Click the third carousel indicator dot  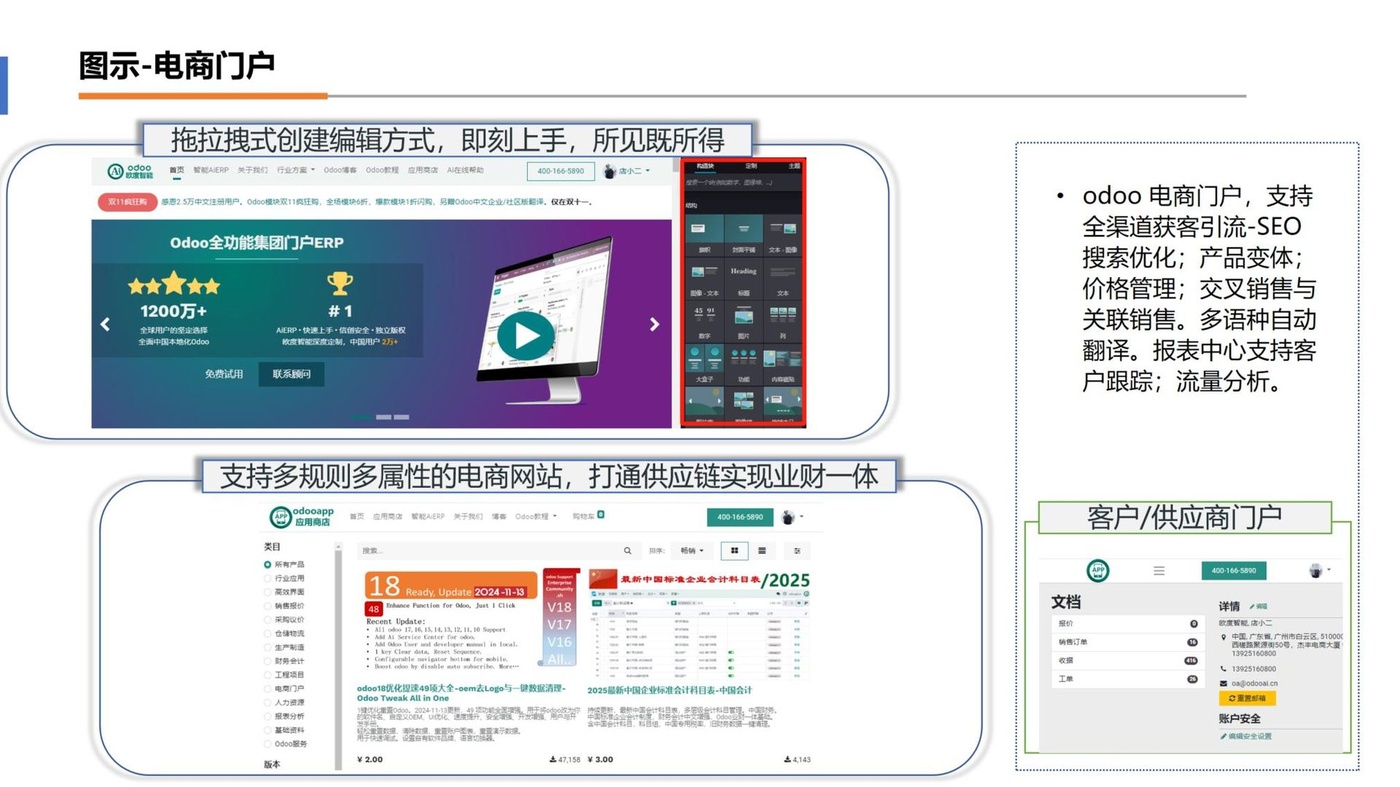pyautogui.click(x=401, y=417)
